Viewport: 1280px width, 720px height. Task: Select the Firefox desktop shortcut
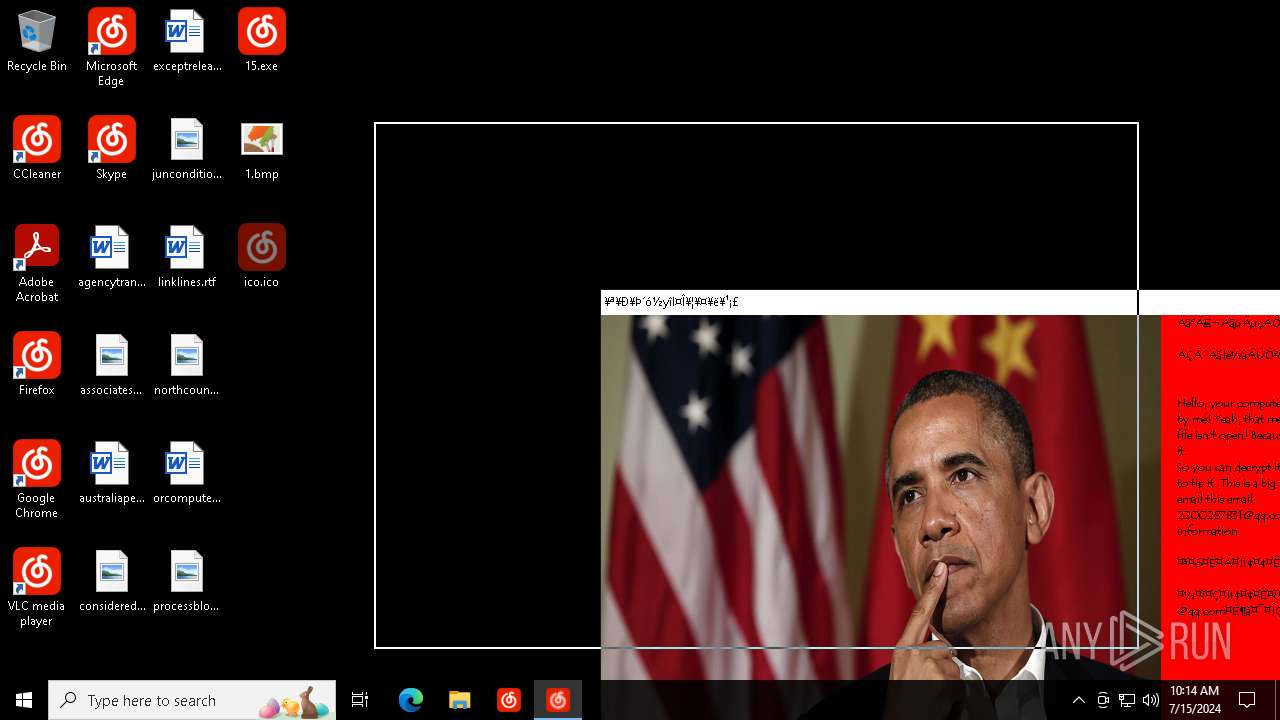point(37,366)
